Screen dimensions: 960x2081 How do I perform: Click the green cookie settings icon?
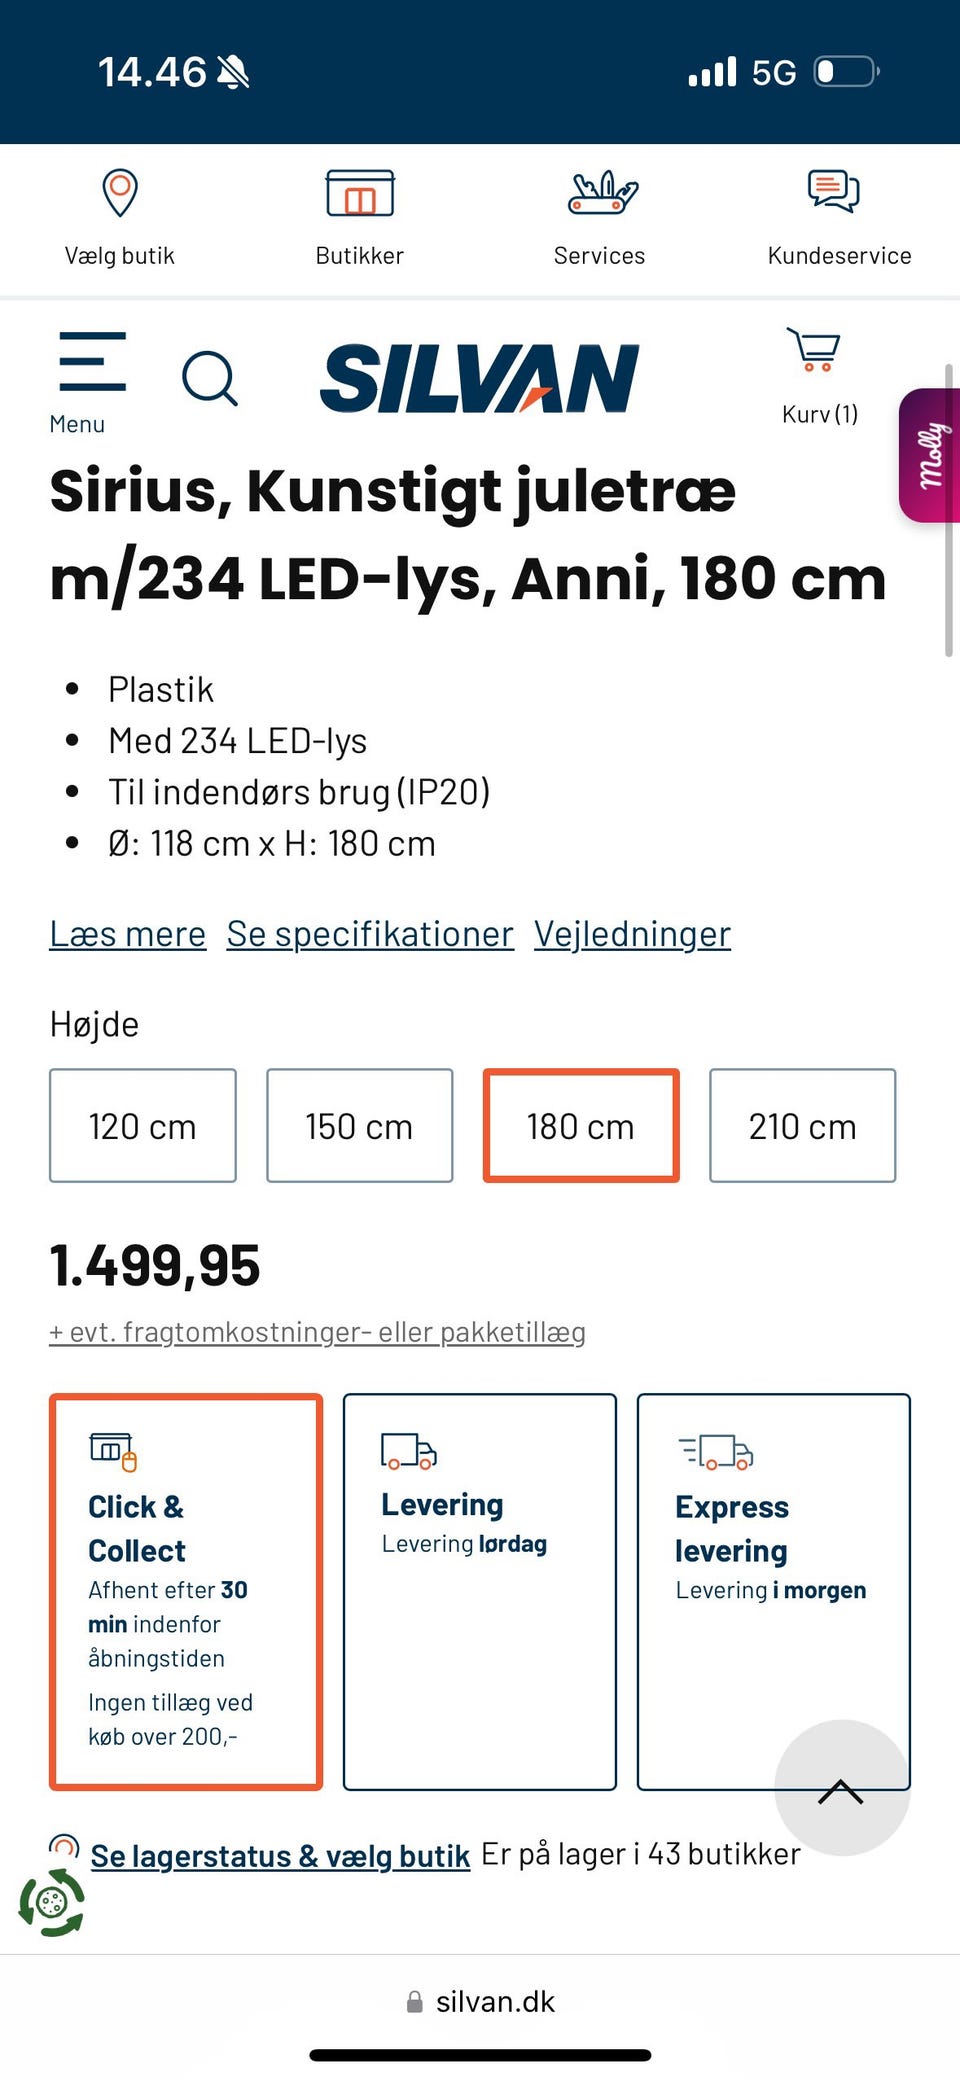click(x=51, y=1901)
